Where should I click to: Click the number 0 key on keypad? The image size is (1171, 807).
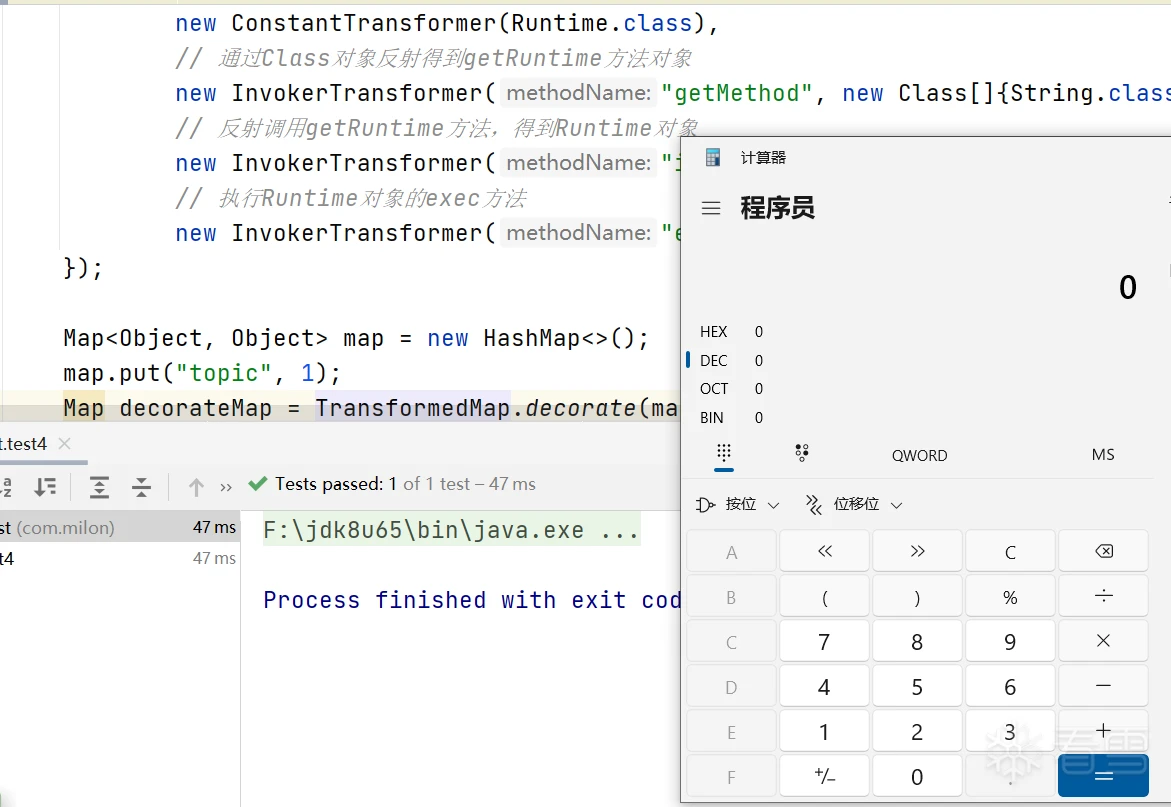click(918, 776)
